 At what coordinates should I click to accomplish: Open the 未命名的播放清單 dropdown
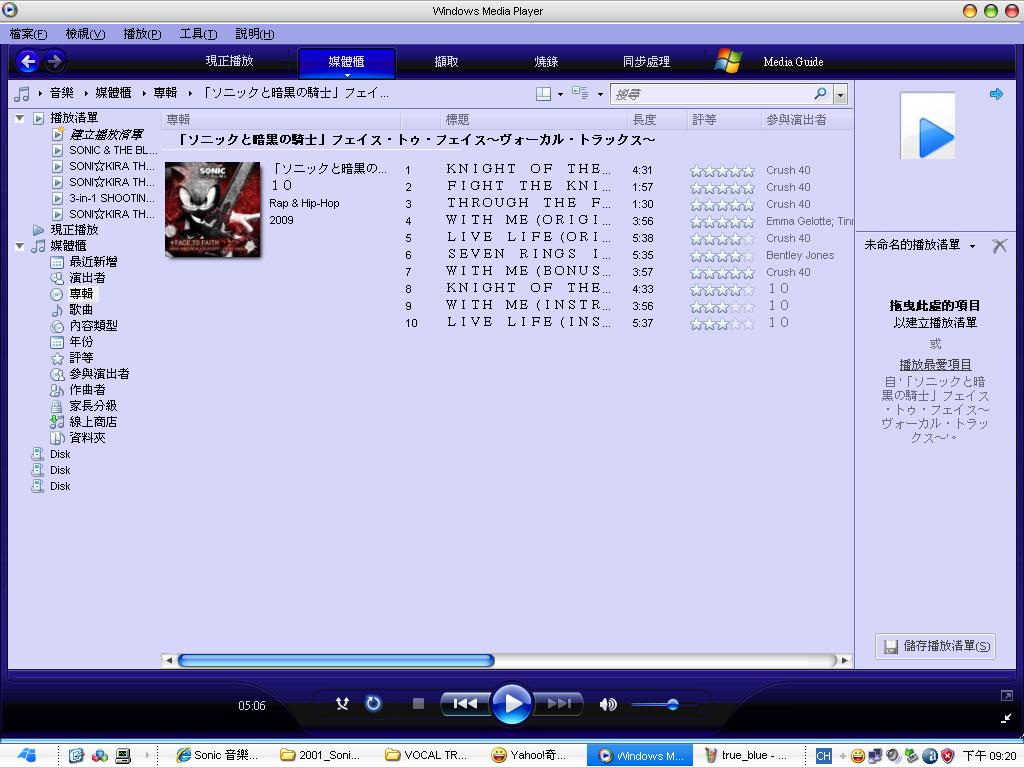point(972,246)
